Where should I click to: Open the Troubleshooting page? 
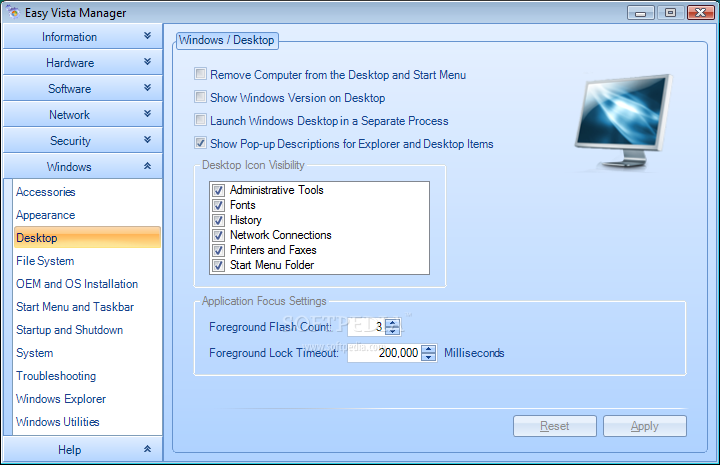pyautogui.click(x=56, y=375)
